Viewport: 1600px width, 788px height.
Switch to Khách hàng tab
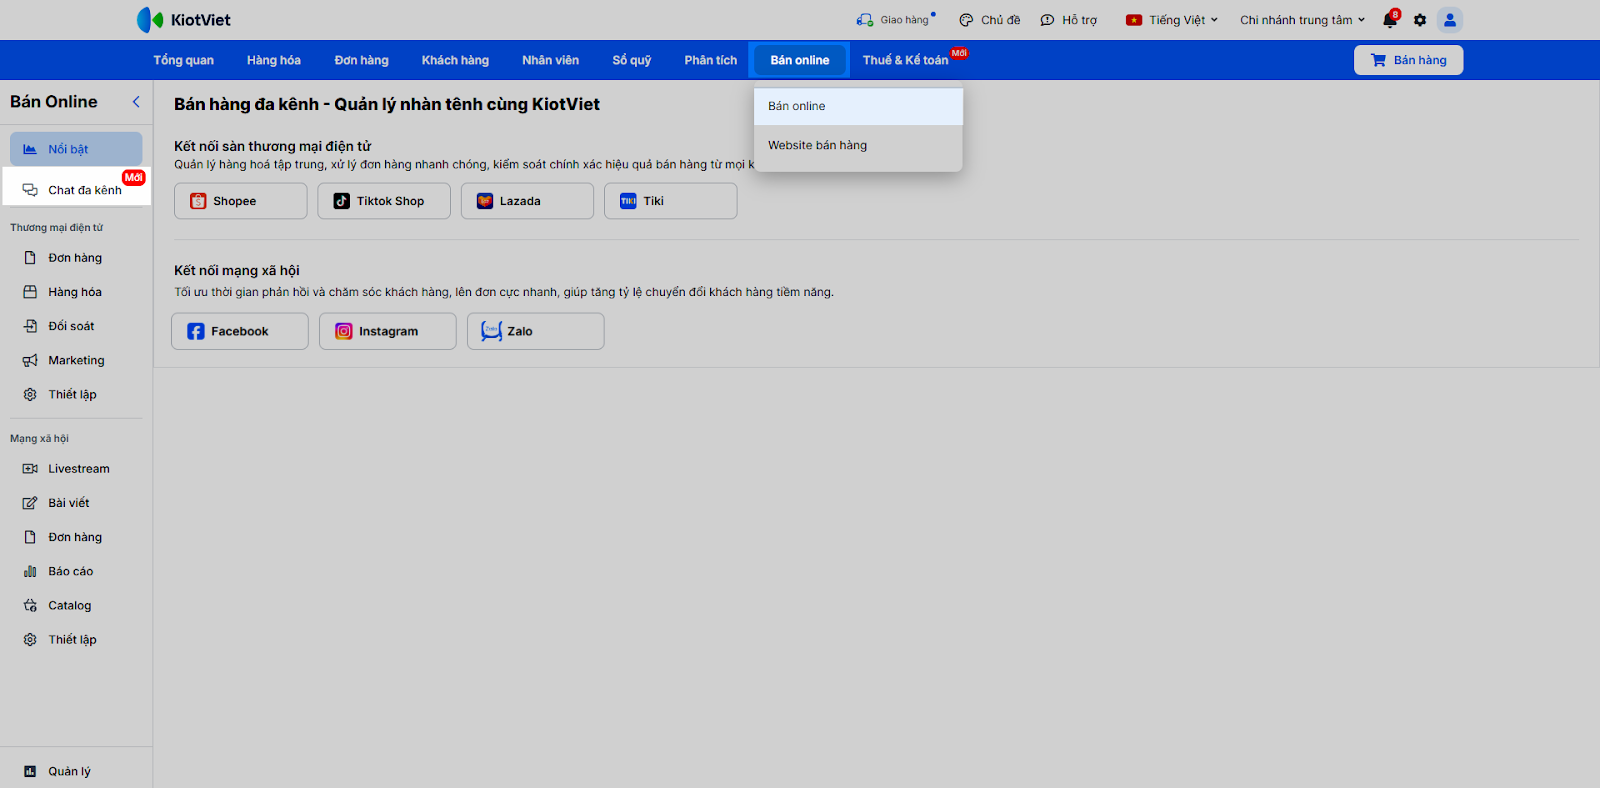tap(455, 60)
